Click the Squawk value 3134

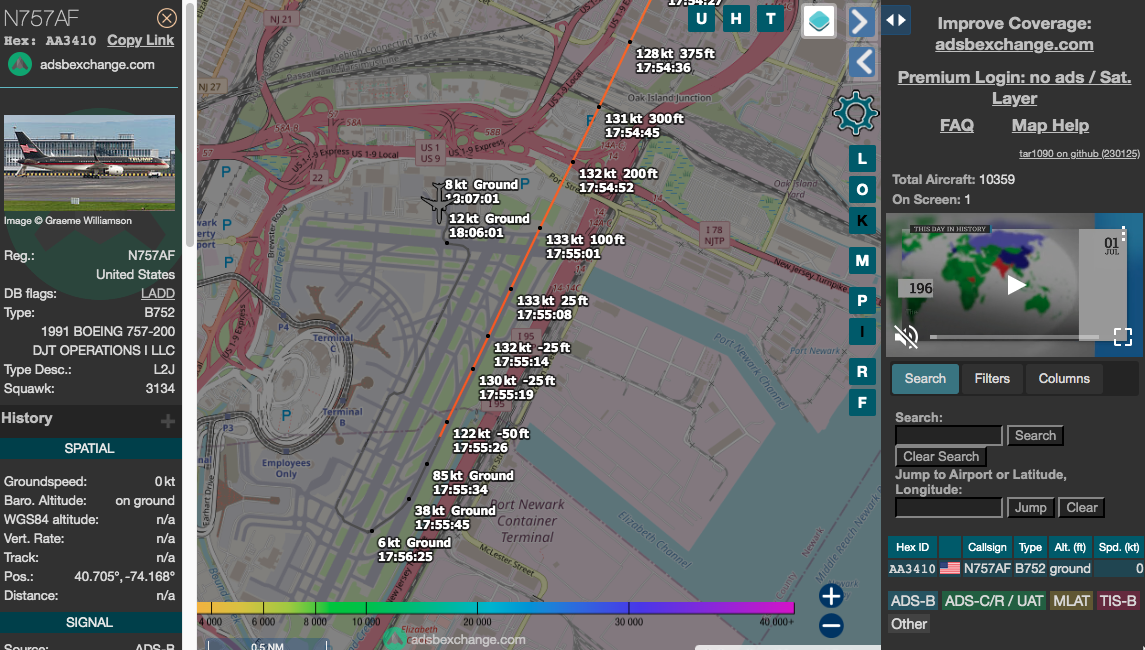coord(160,389)
